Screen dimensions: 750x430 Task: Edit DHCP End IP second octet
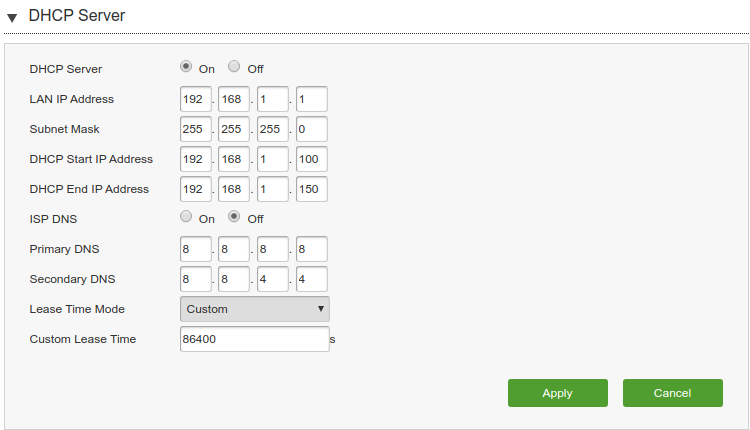point(234,189)
